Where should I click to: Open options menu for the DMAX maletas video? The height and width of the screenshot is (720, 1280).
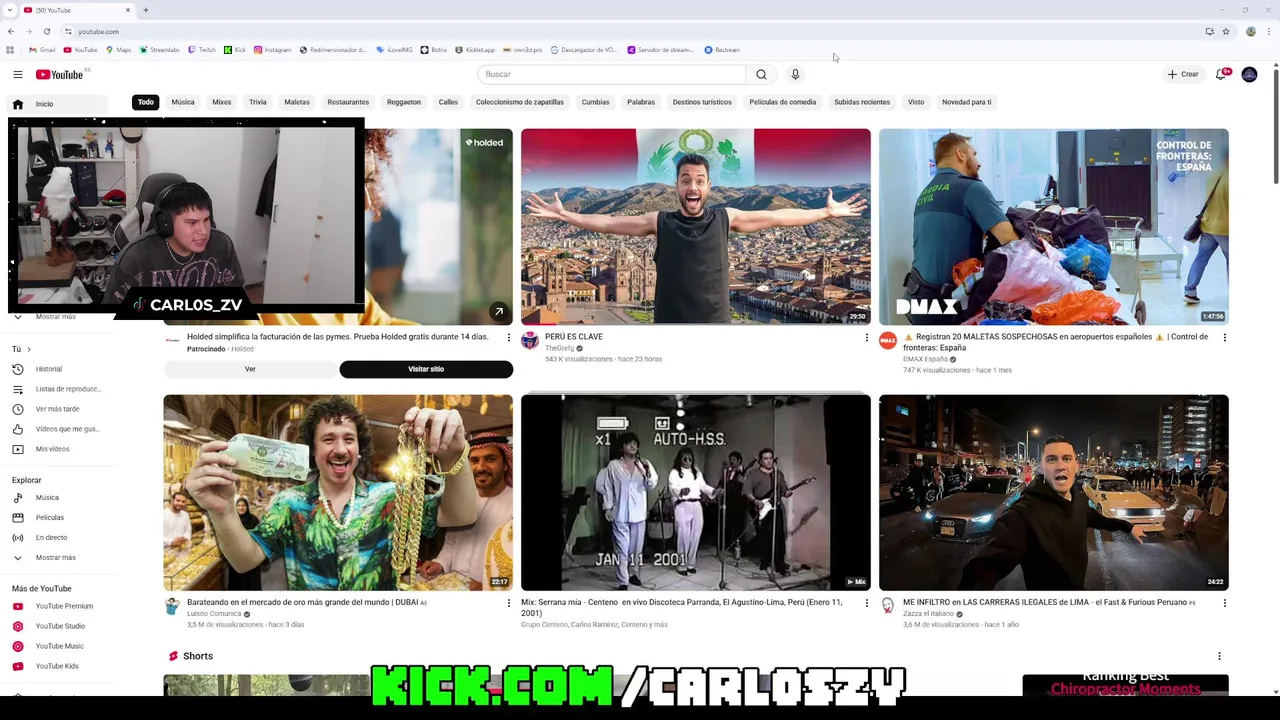point(1224,338)
